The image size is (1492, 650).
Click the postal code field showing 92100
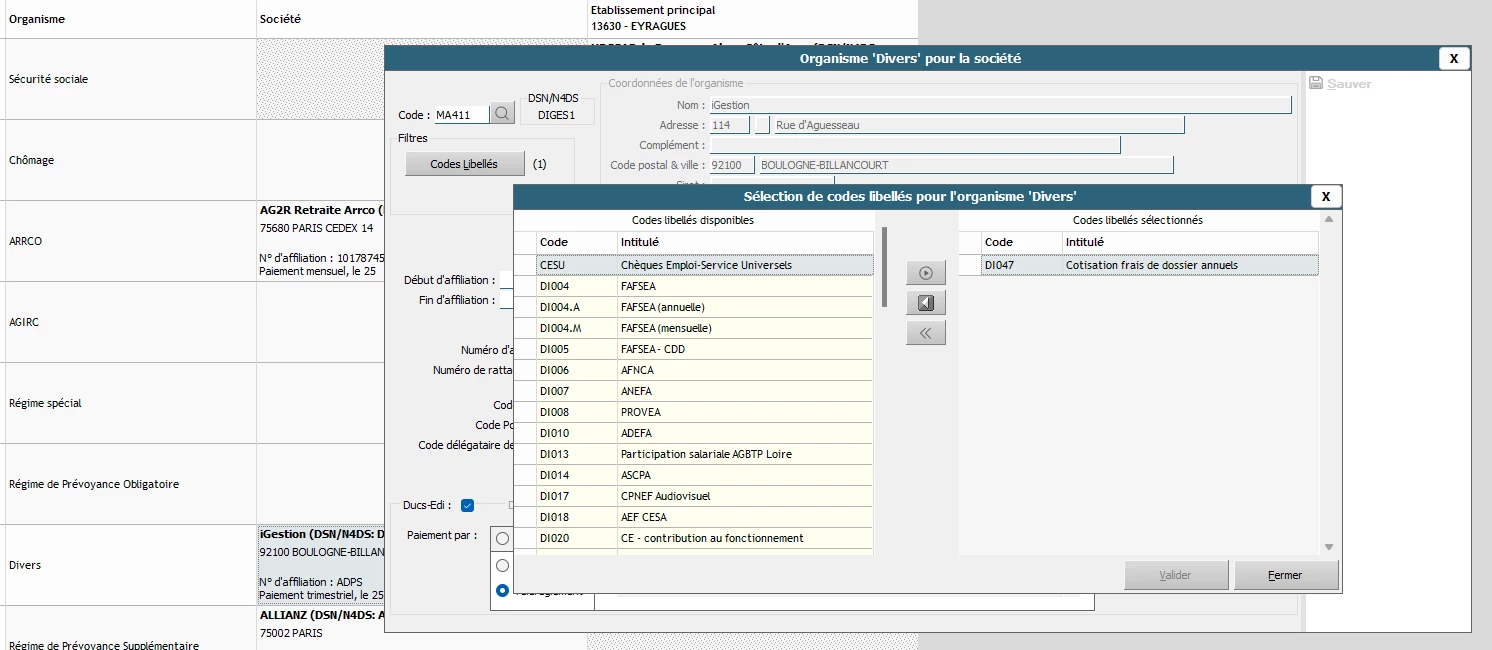730,165
